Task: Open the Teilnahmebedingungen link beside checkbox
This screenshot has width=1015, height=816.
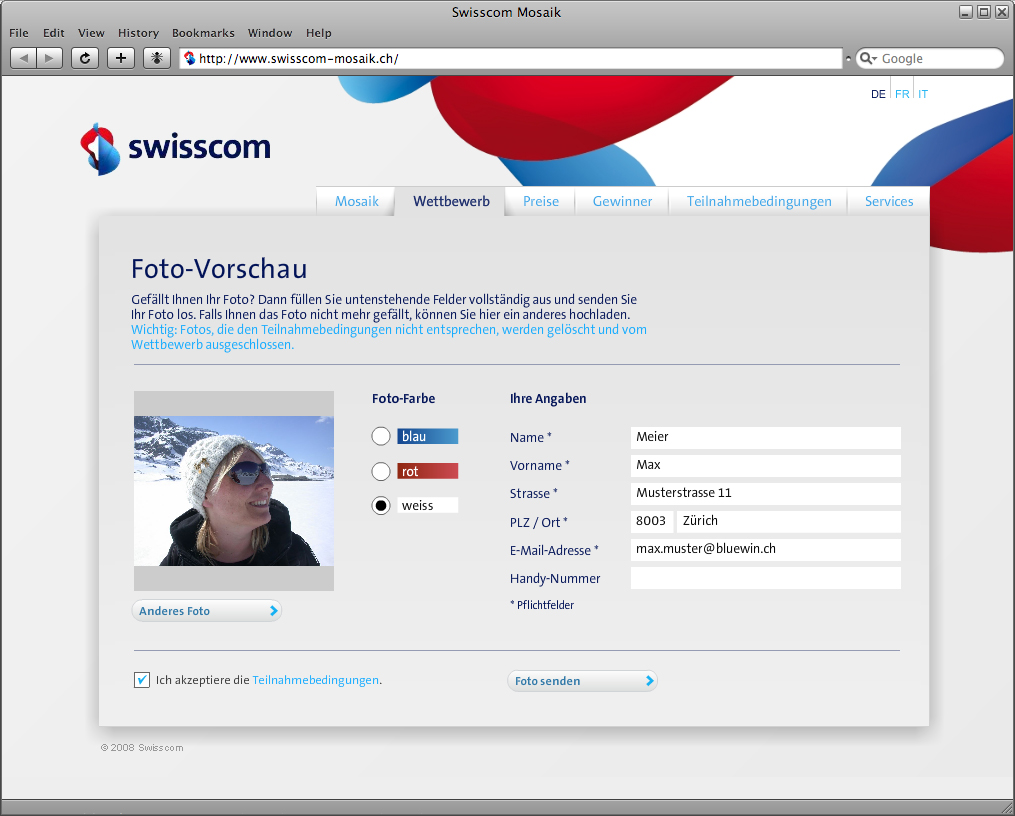Action: tap(315, 680)
